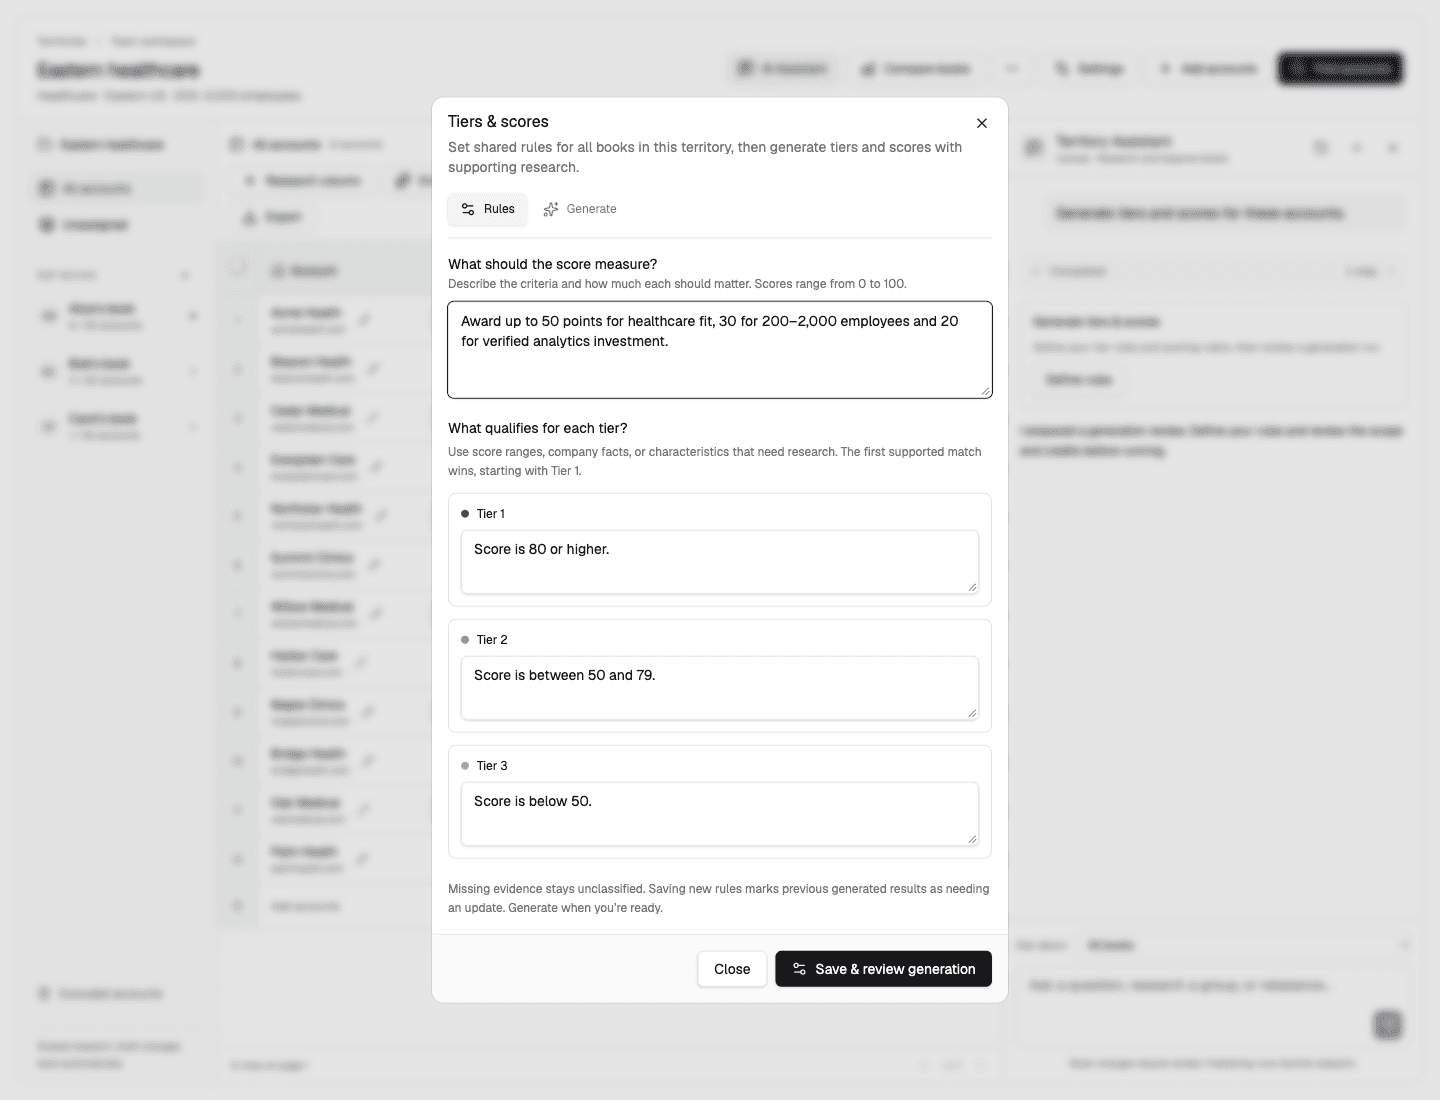The image size is (1440, 1100).
Task: Click the "Tier 3" label
Action: (x=492, y=766)
